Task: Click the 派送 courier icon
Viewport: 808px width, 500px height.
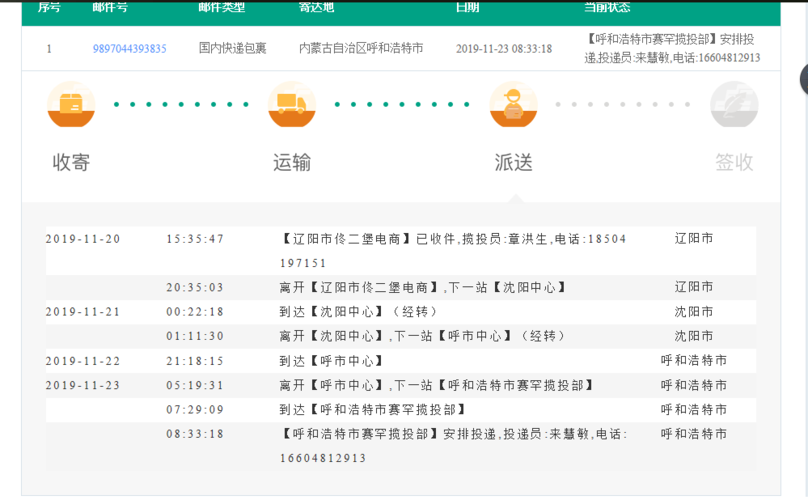Action: click(x=513, y=104)
